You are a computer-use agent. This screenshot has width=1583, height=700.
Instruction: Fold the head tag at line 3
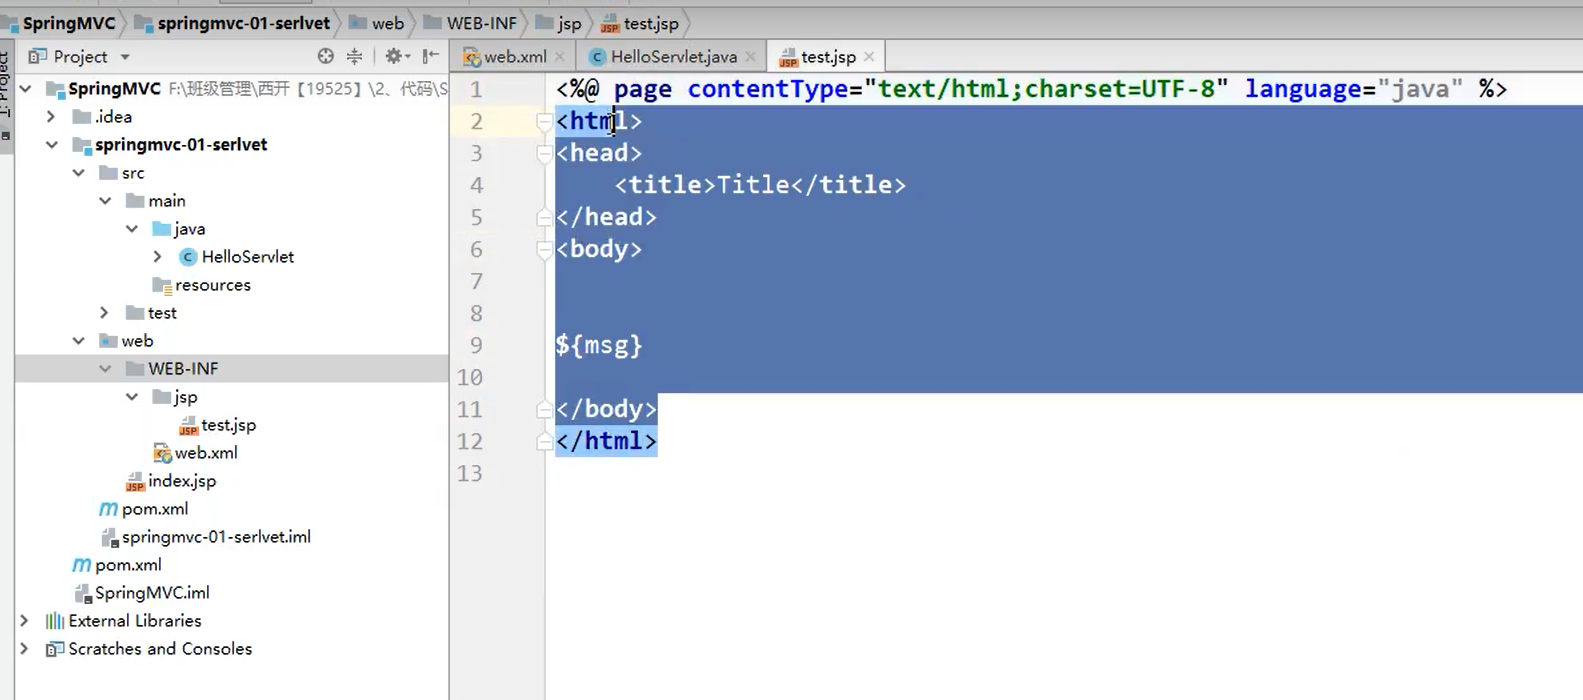[544, 153]
